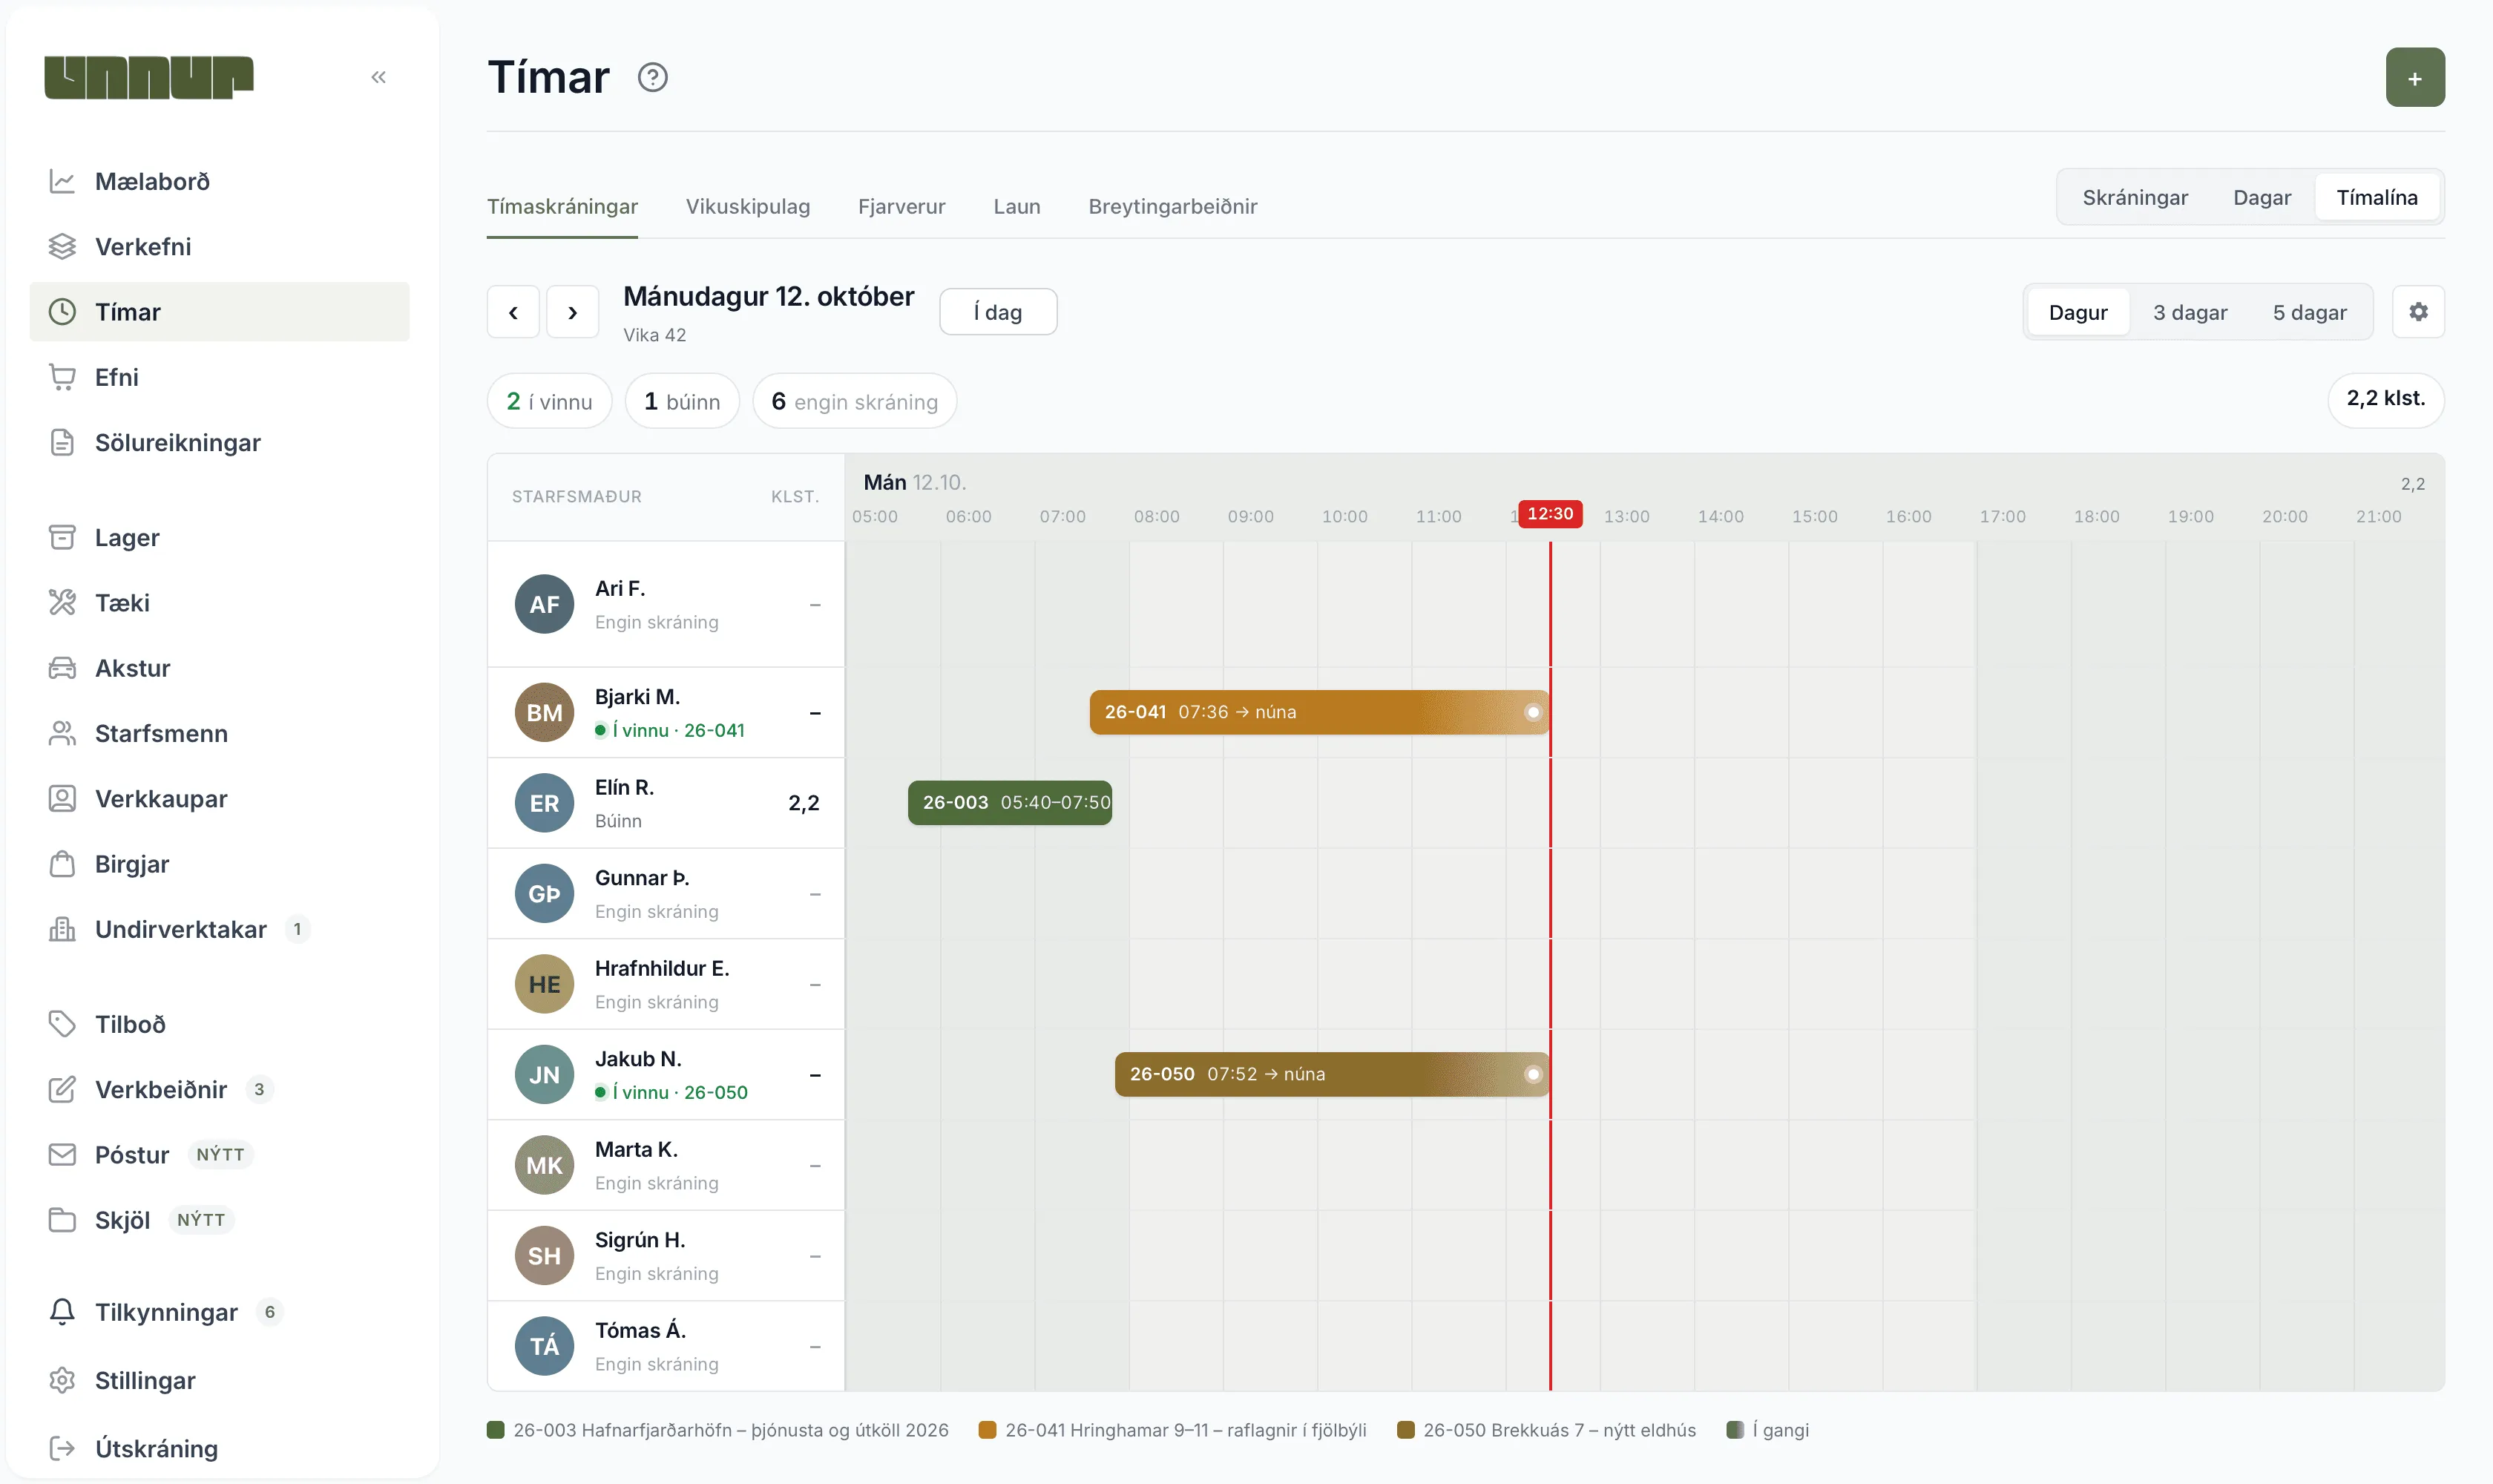Open Akstur driving in sidebar

point(219,668)
